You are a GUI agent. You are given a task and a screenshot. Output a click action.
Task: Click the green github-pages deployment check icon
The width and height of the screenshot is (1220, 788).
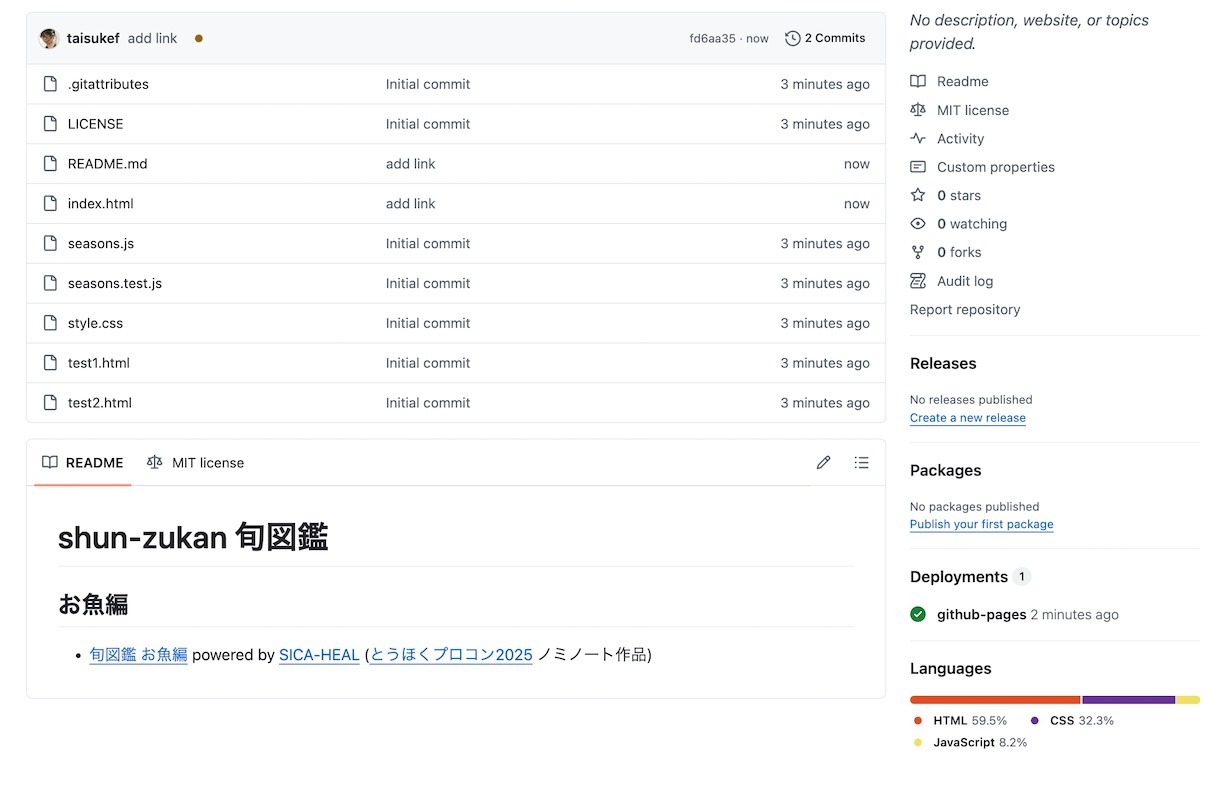(918, 614)
